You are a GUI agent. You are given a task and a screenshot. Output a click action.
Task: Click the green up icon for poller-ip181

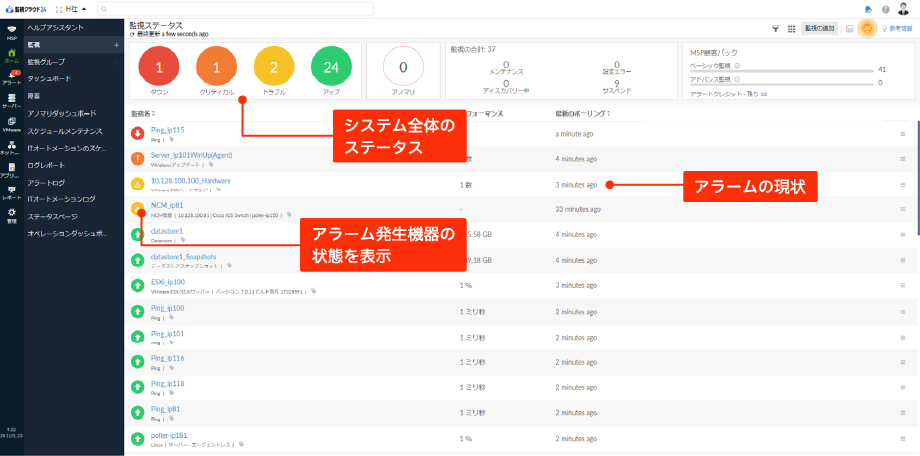coord(137,438)
